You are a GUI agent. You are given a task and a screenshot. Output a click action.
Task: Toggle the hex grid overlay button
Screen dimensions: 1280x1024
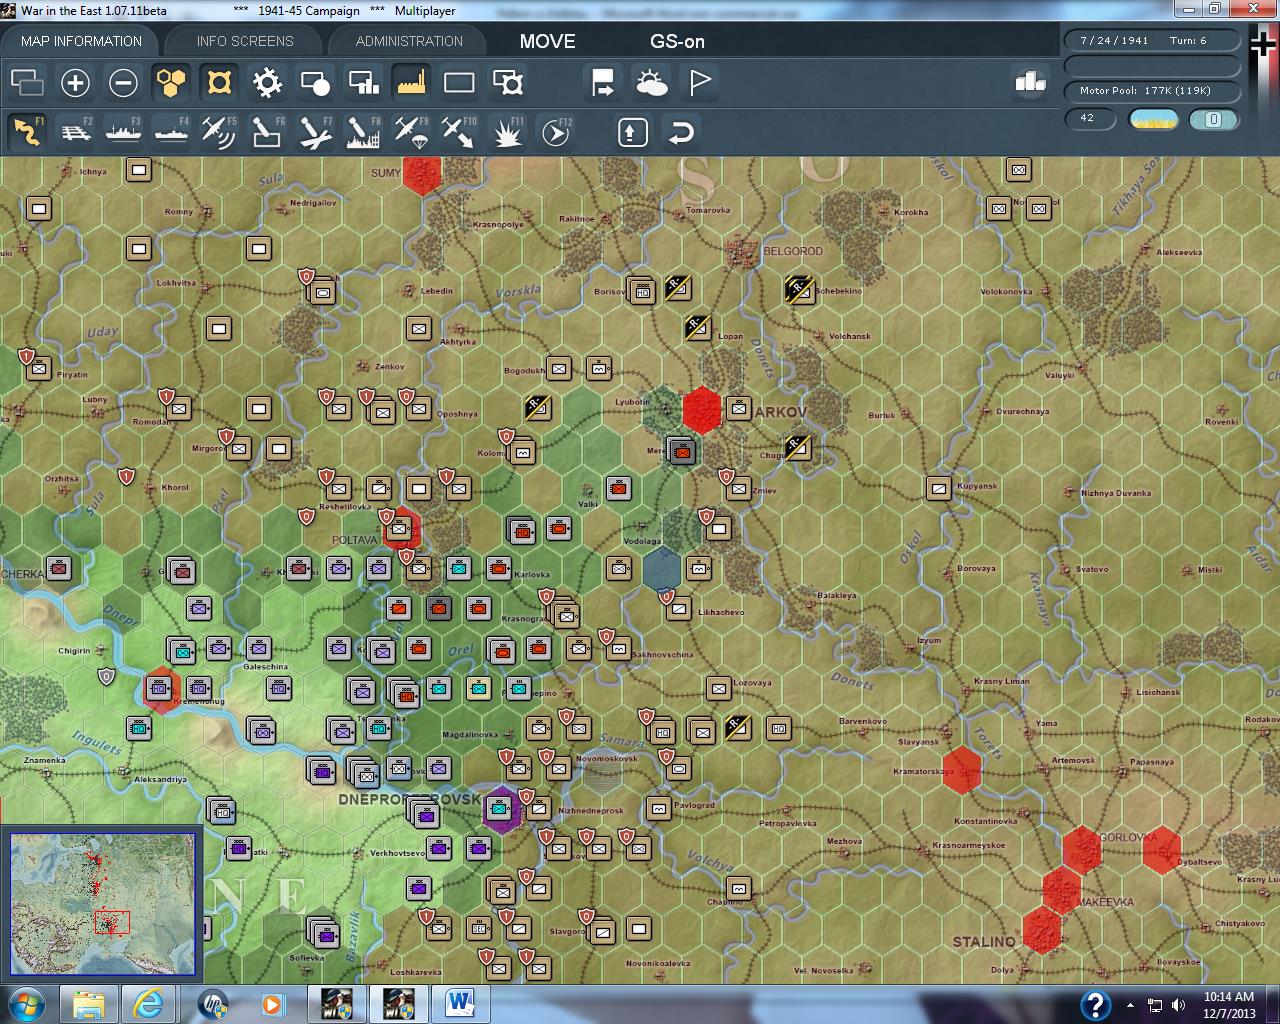point(171,82)
